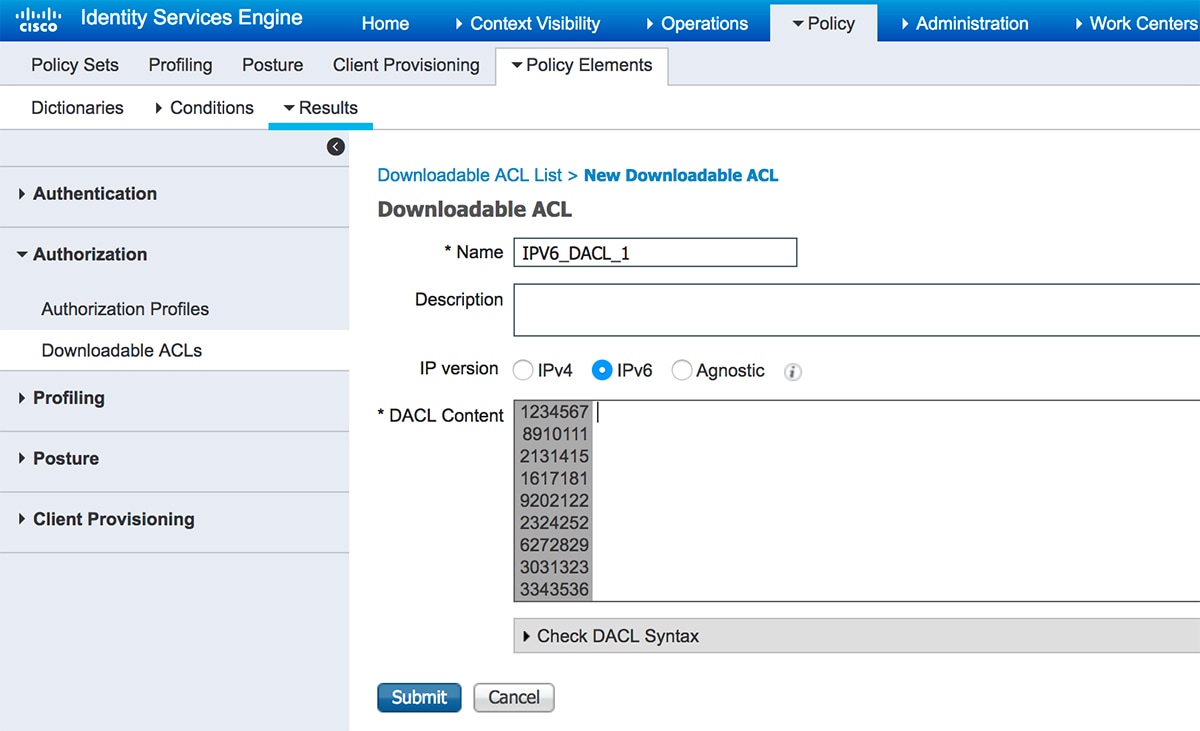Show IP version info tooltip icon
Viewport: 1200px width, 731px height.
pyautogui.click(x=793, y=372)
